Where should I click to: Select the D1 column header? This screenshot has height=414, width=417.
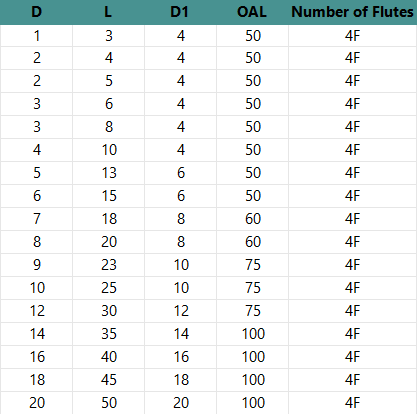tap(180, 12)
